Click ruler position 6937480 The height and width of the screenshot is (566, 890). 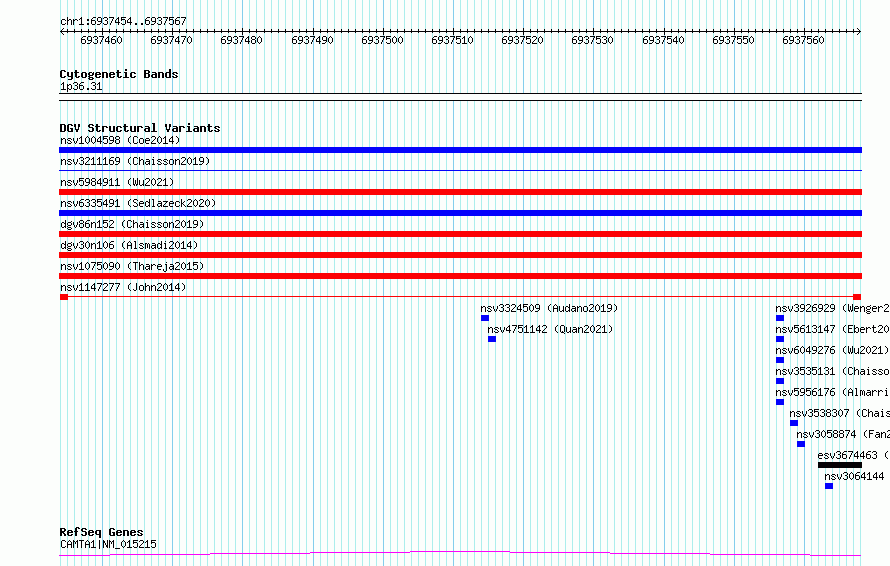point(241,40)
